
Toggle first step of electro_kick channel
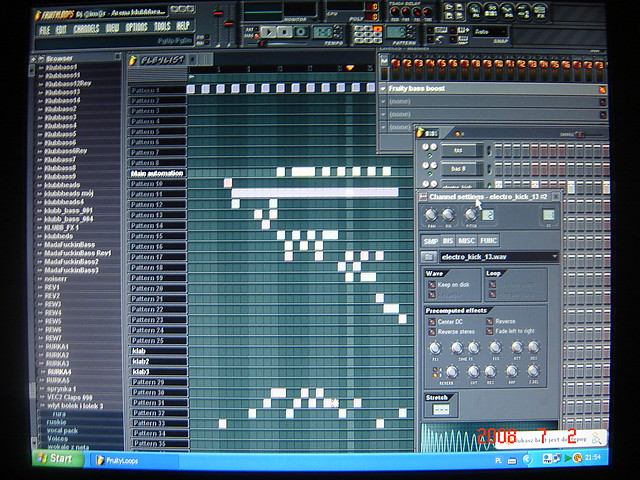(498, 185)
